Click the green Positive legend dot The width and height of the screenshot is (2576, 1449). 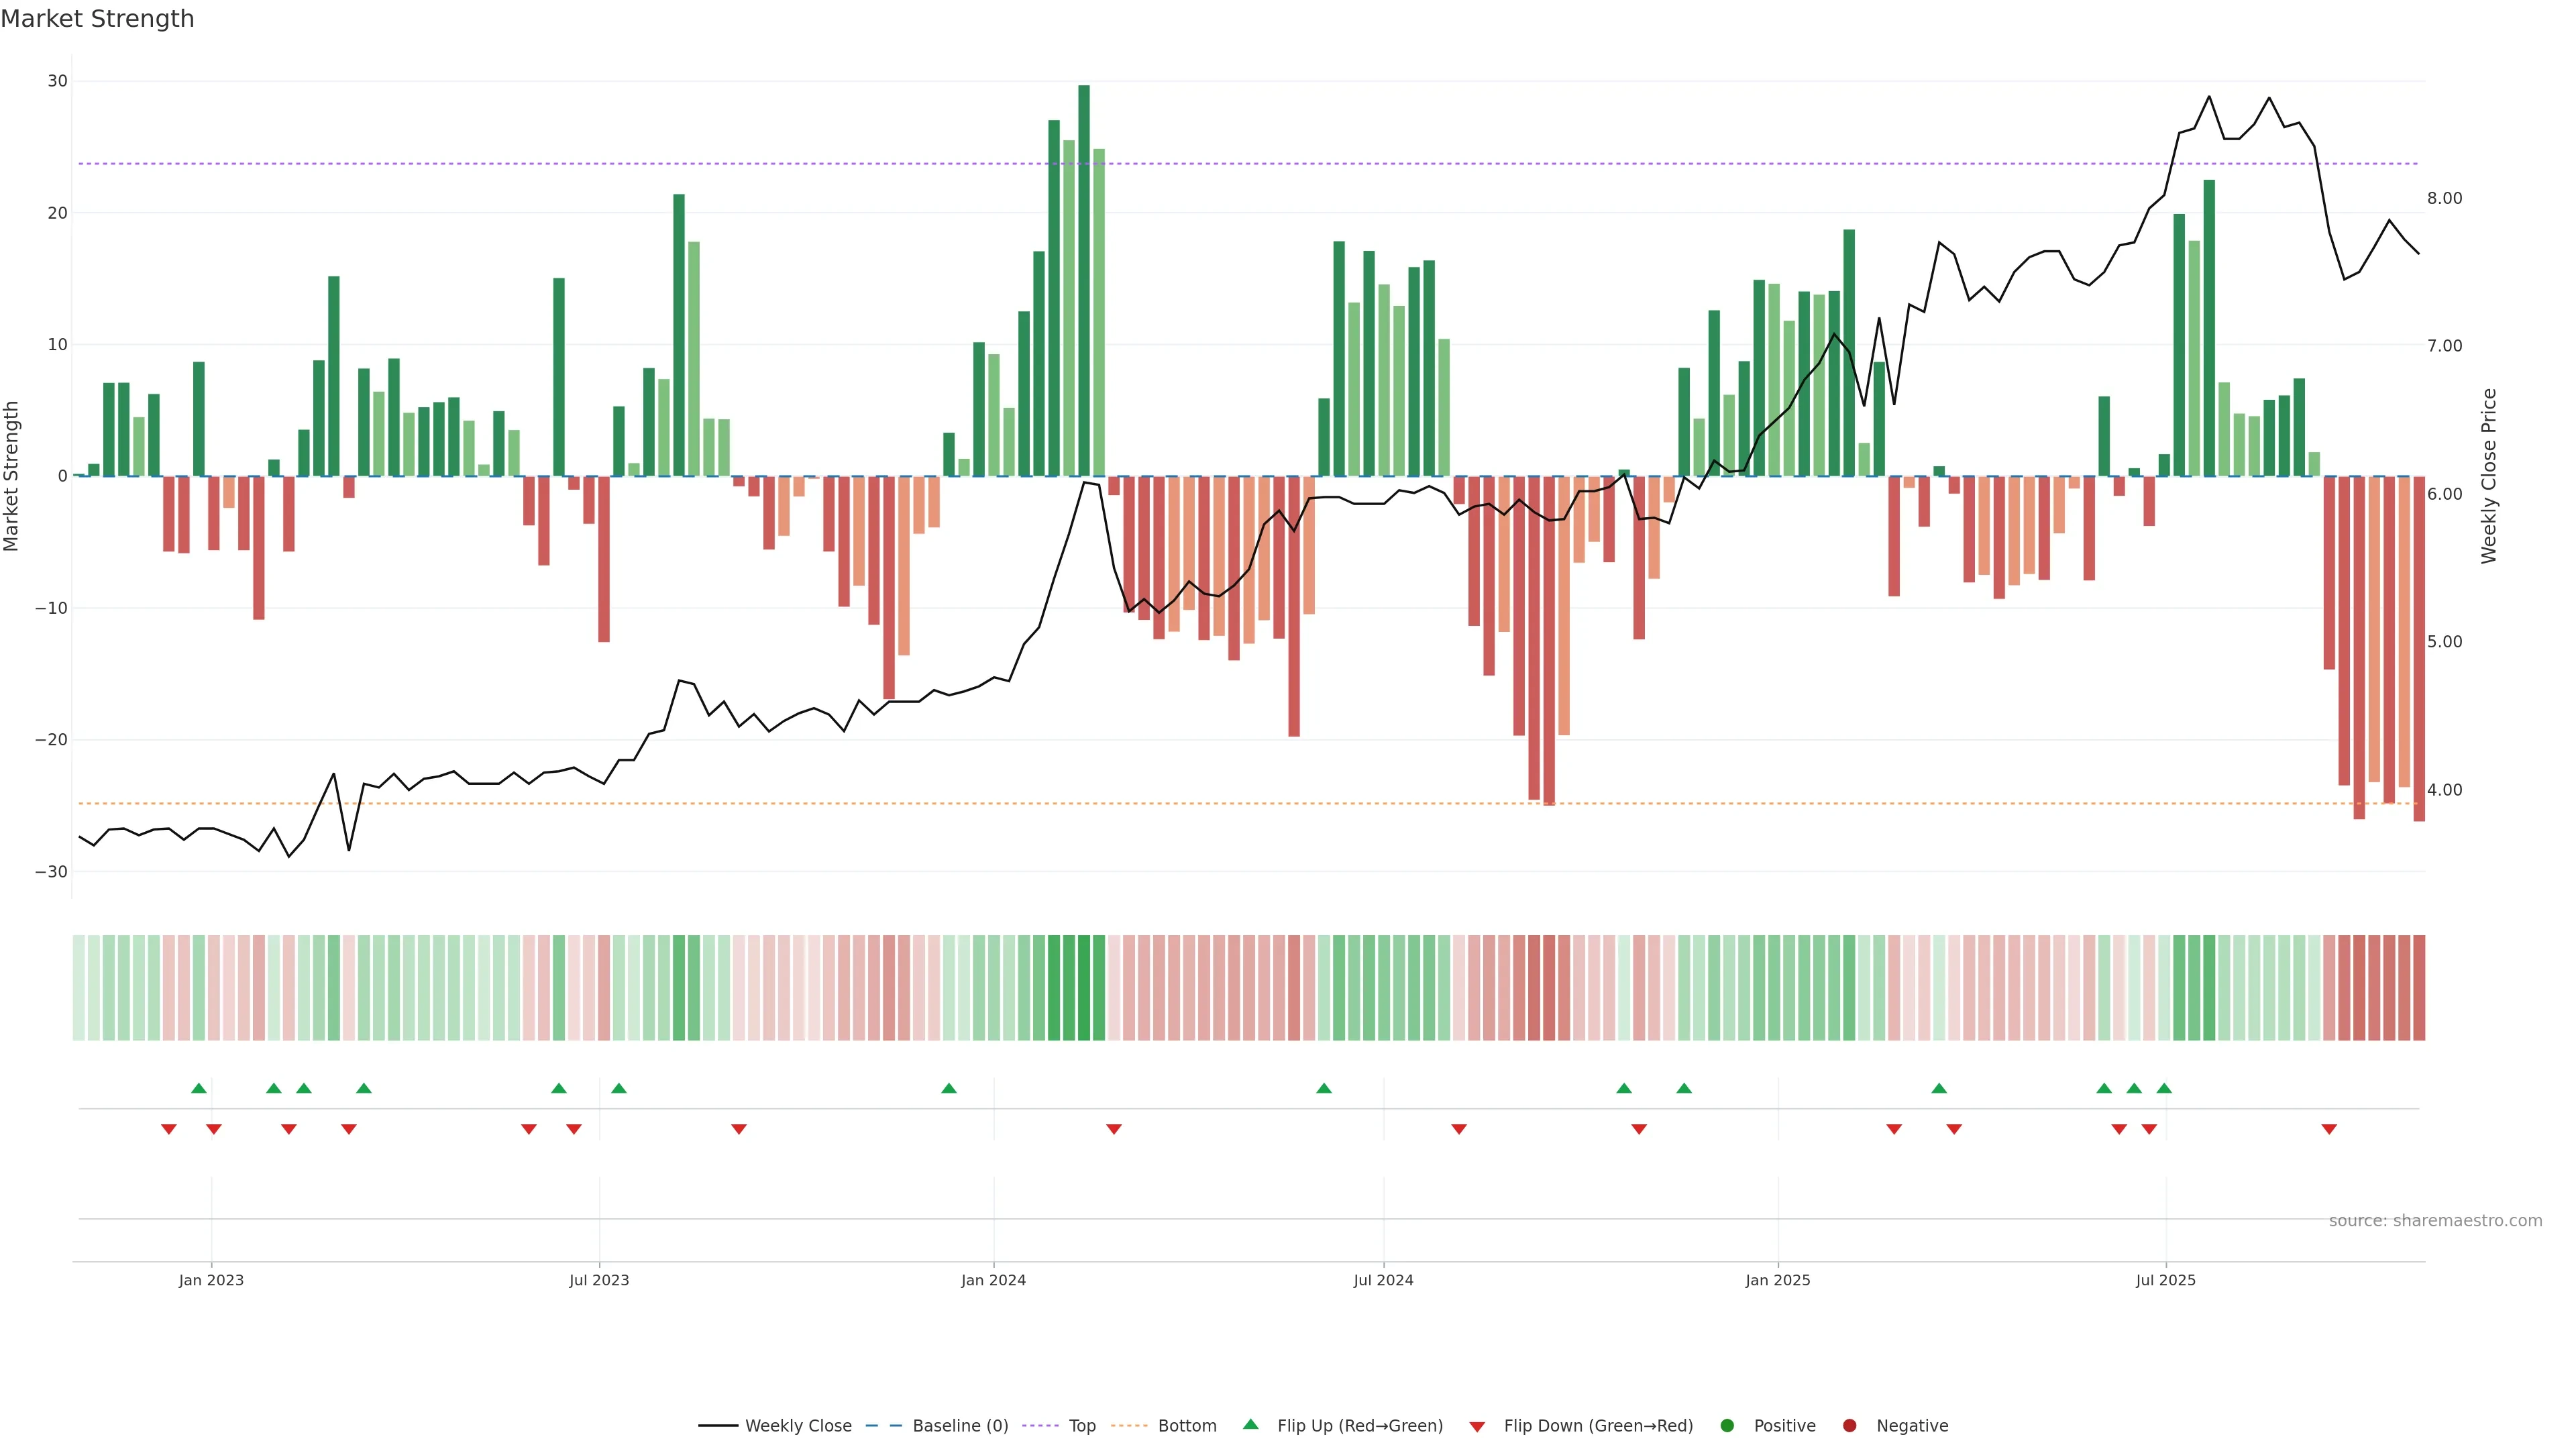[1727, 1426]
